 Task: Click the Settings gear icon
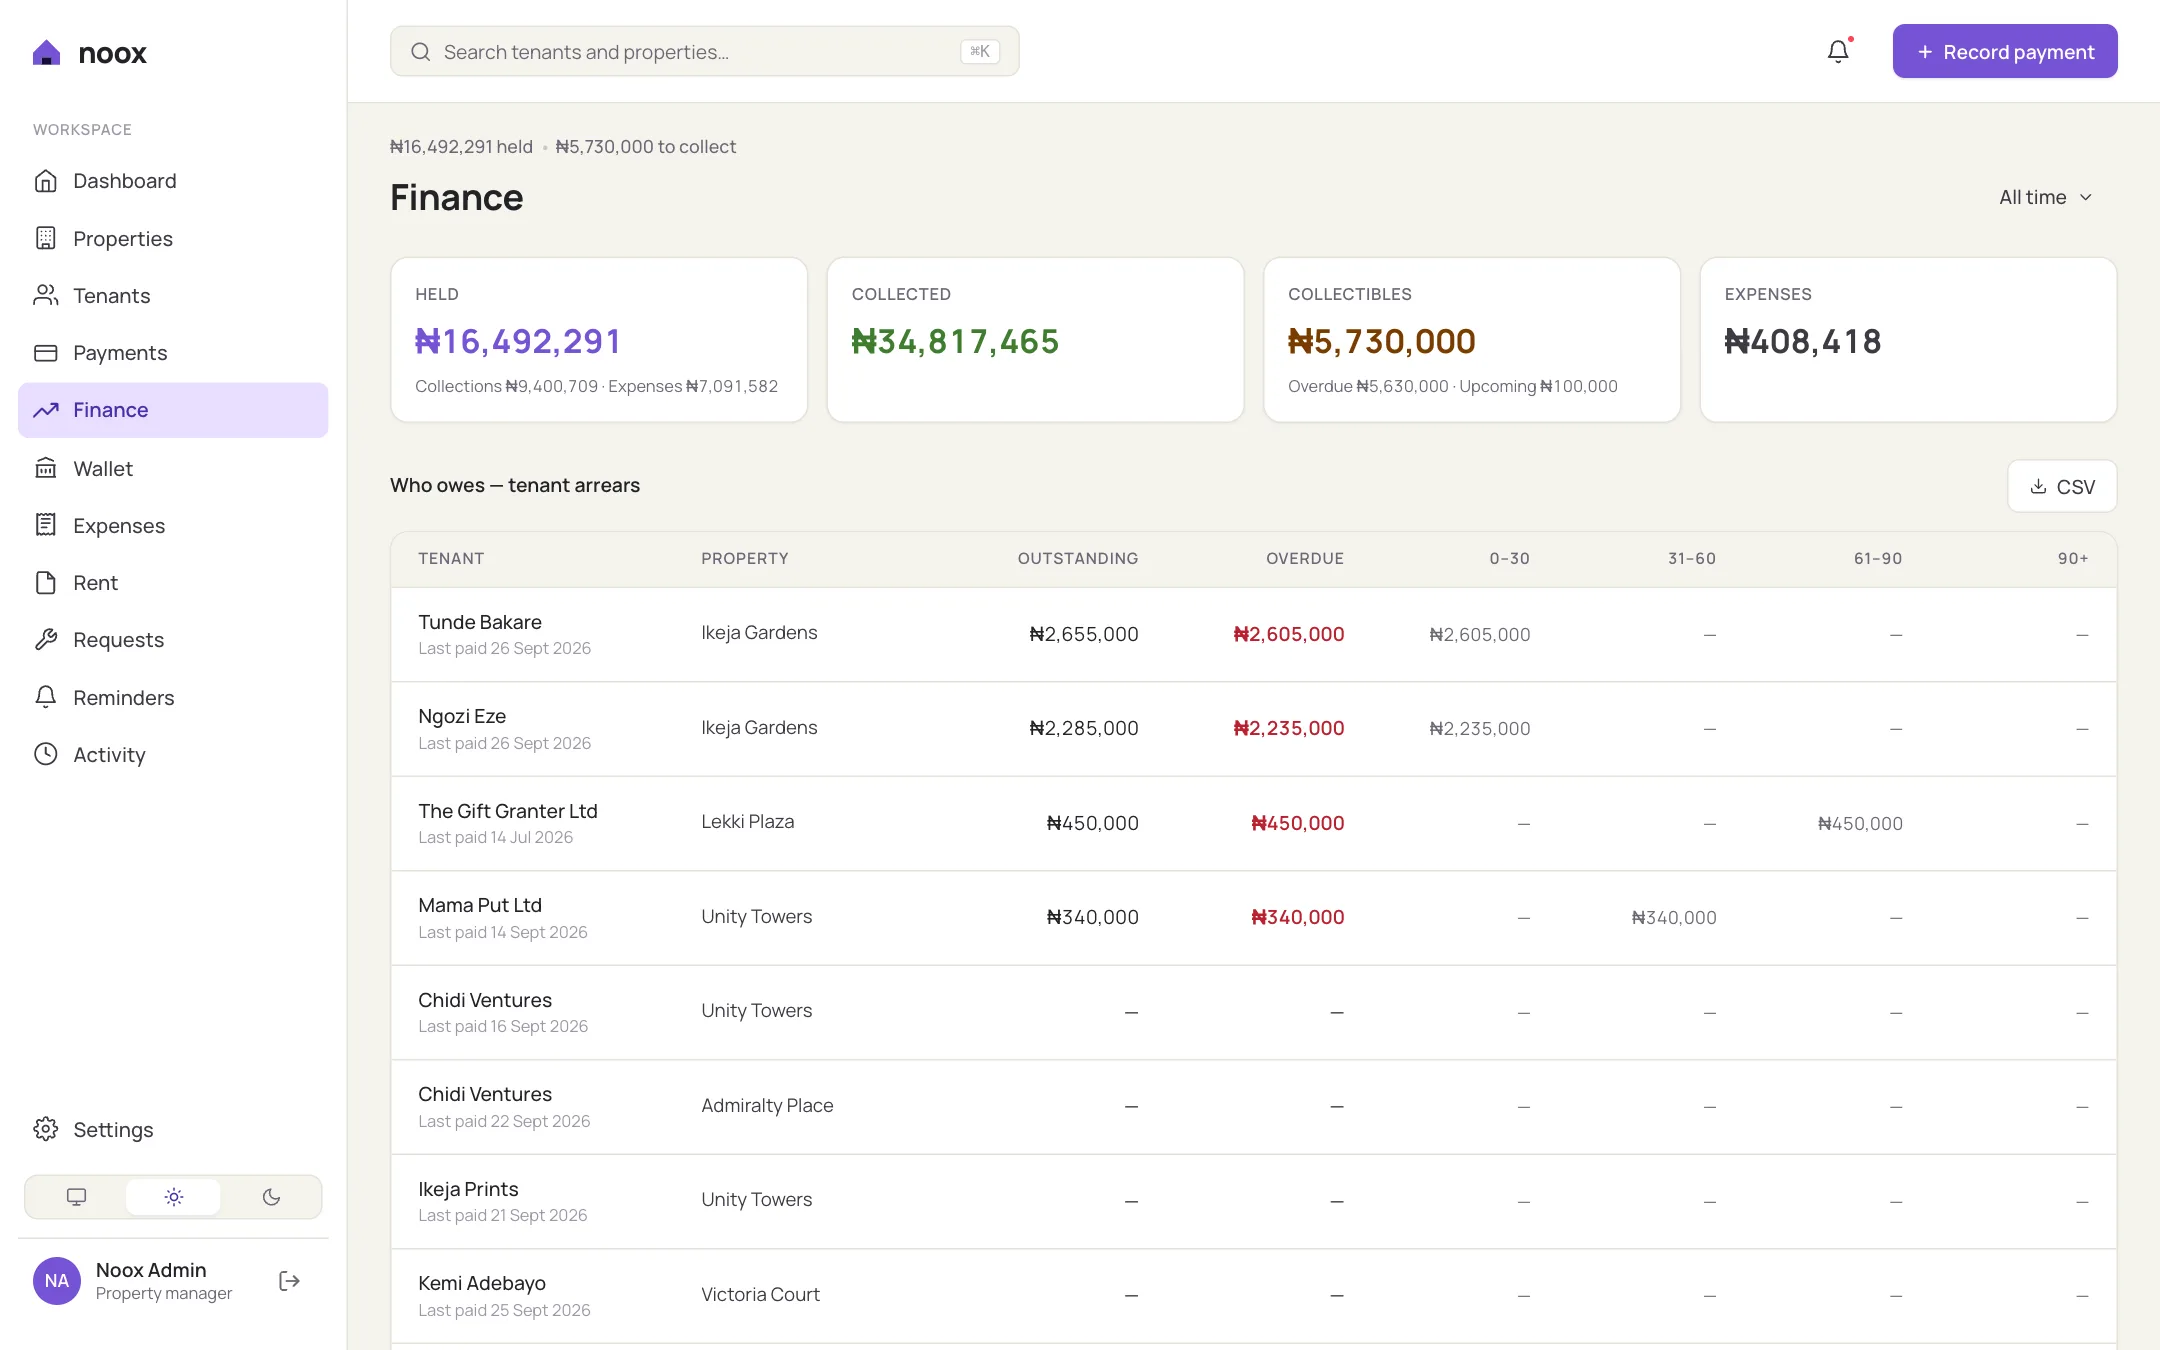point(46,1129)
